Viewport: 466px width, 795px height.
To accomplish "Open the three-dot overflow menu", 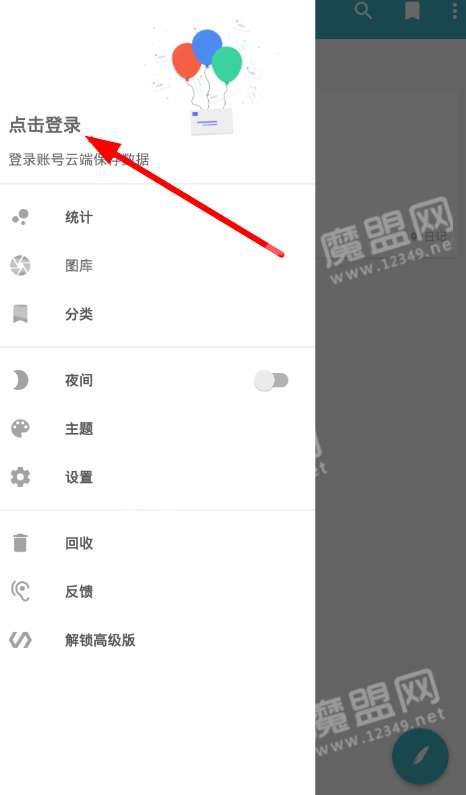I will 455,10.
